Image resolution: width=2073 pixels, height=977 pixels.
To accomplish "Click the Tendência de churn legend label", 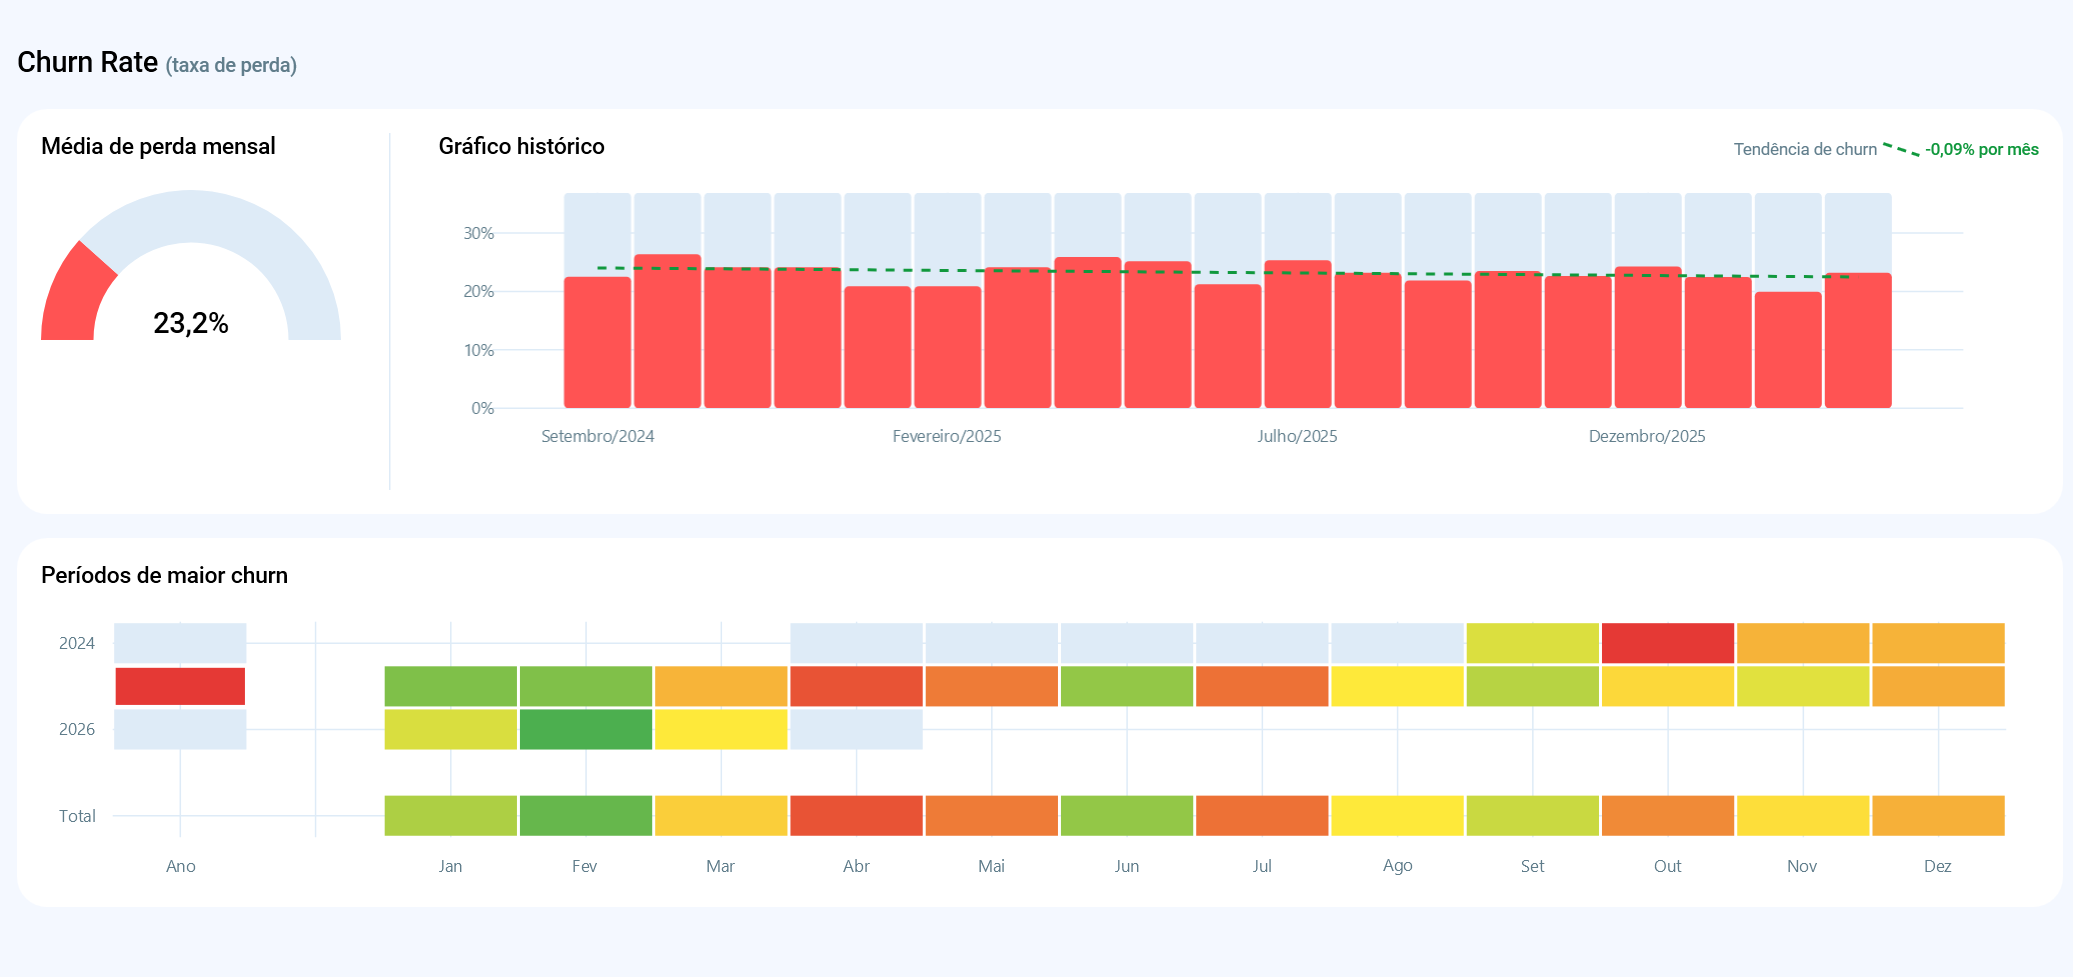I will tap(1804, 149).
